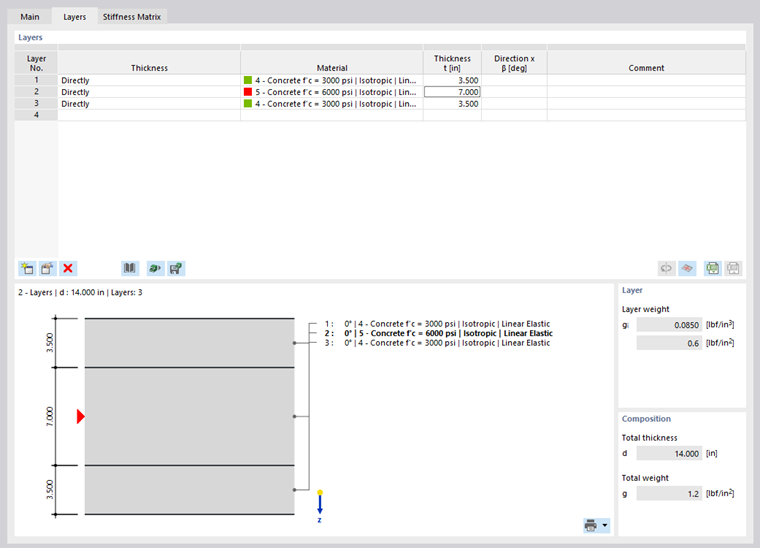Image resolution: width=760 pixels, height=548 pixels.
Task: Click layer 2 material Concrete 6000 psi
Action: tap(335, 92)
